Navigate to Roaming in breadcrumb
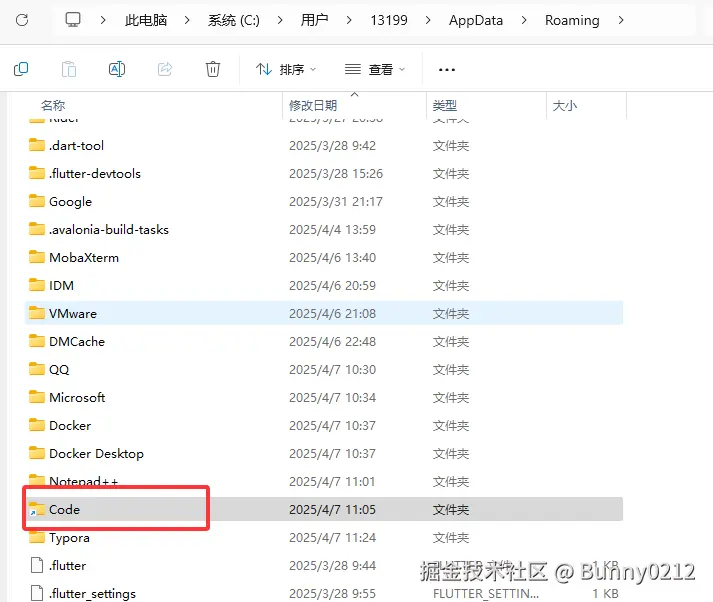The image size is (713, 602). pos(572,20)
